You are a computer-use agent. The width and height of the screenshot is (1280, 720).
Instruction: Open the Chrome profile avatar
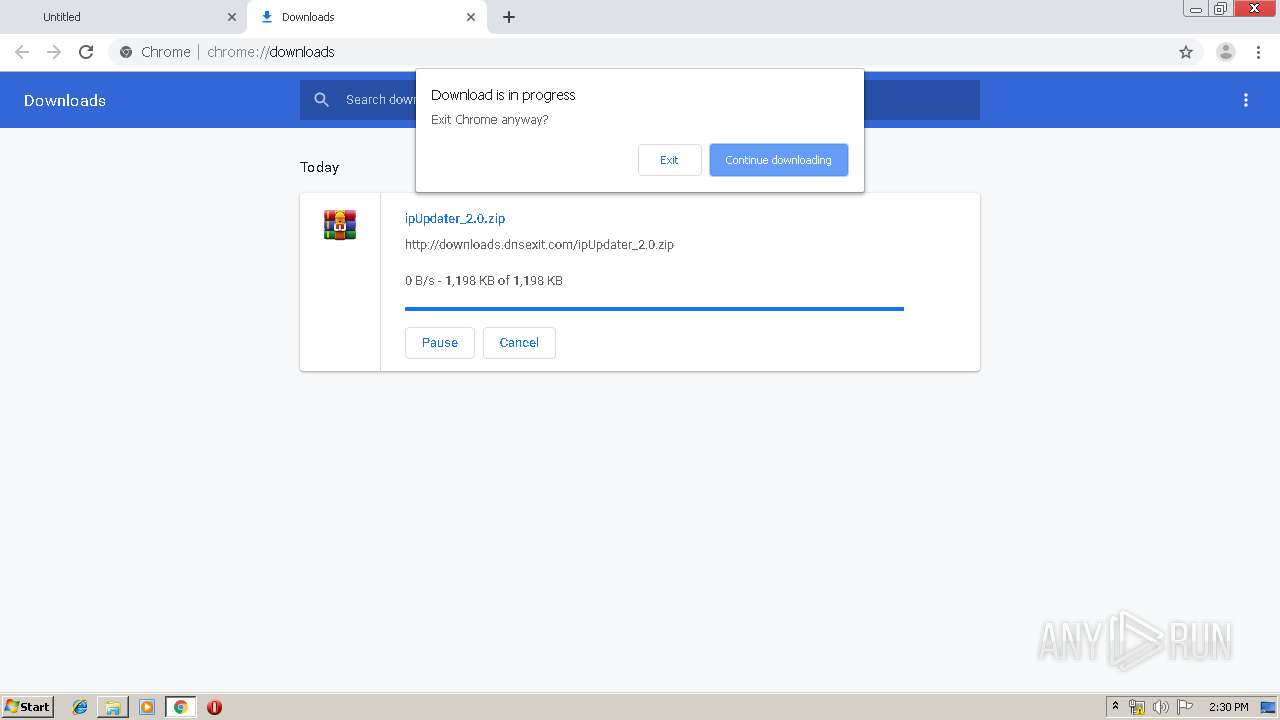1226,52
